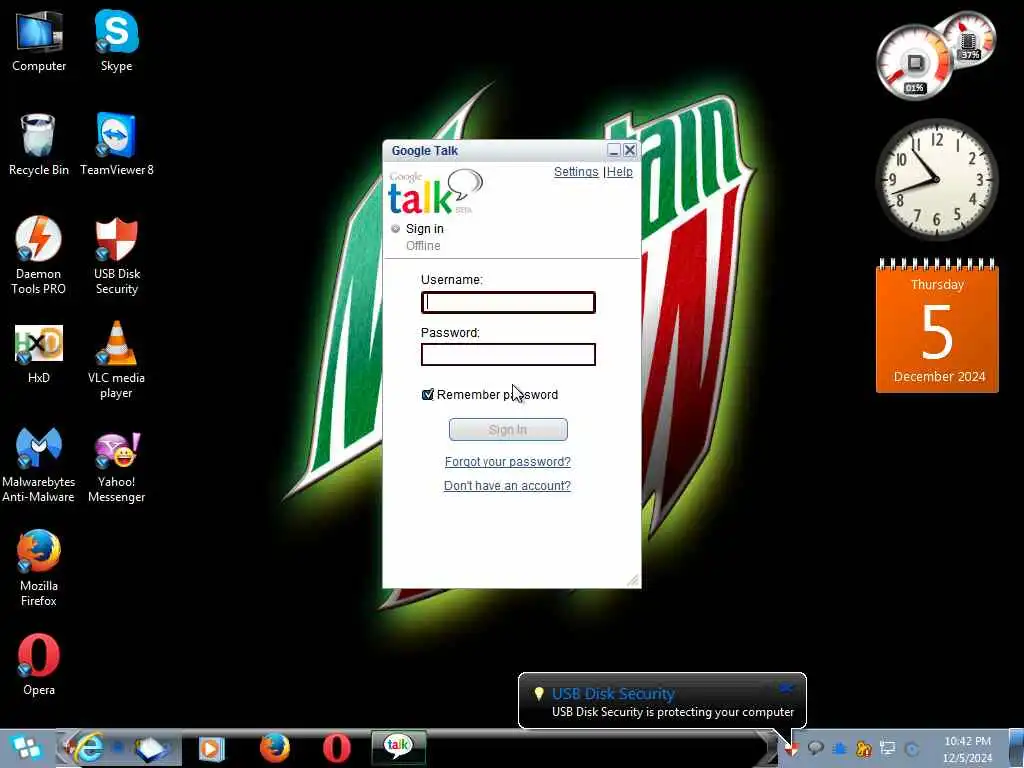1024x768 pixels.
Task: Click the orange calendar gadget
Action: click(937, 327)
